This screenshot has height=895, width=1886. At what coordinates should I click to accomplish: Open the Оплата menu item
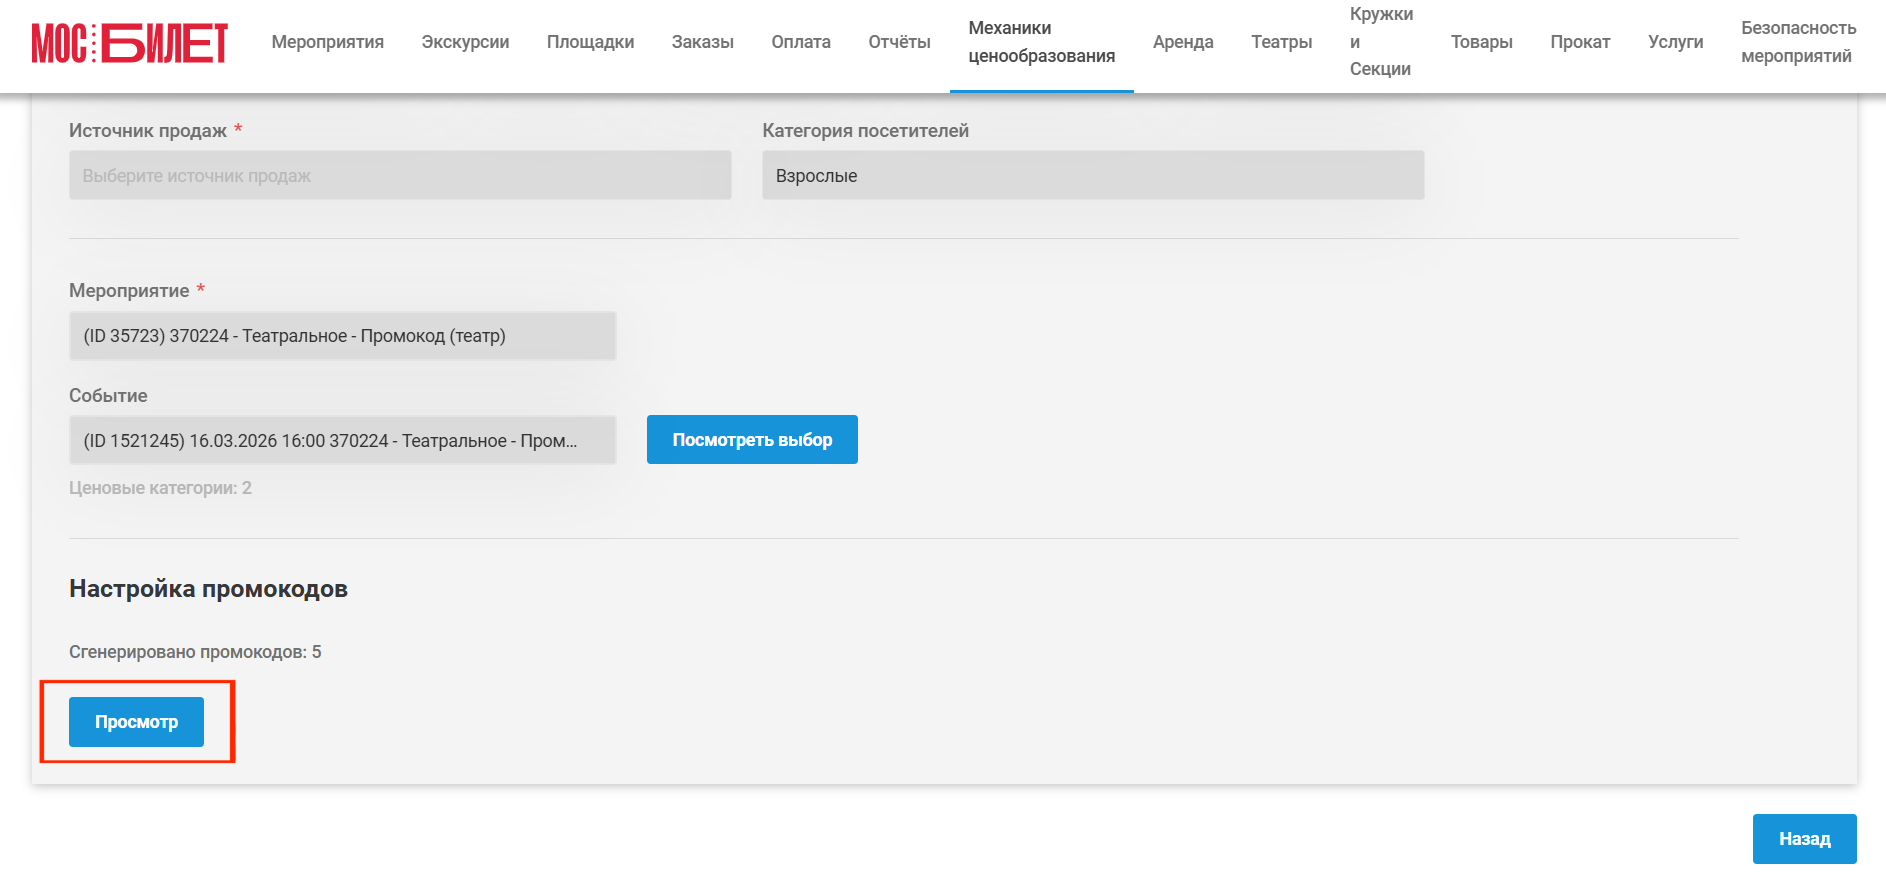point(801,42)
